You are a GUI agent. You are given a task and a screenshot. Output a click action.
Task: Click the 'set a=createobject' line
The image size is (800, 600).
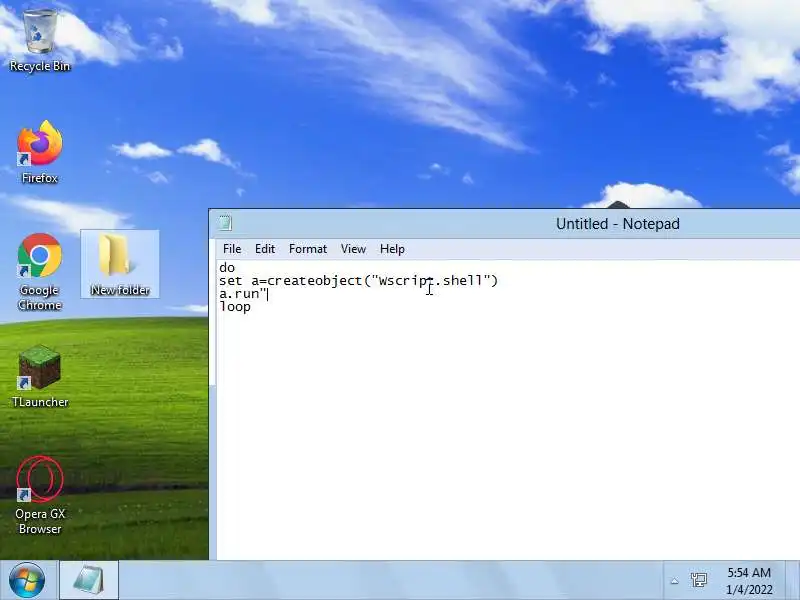pos(358,281)
